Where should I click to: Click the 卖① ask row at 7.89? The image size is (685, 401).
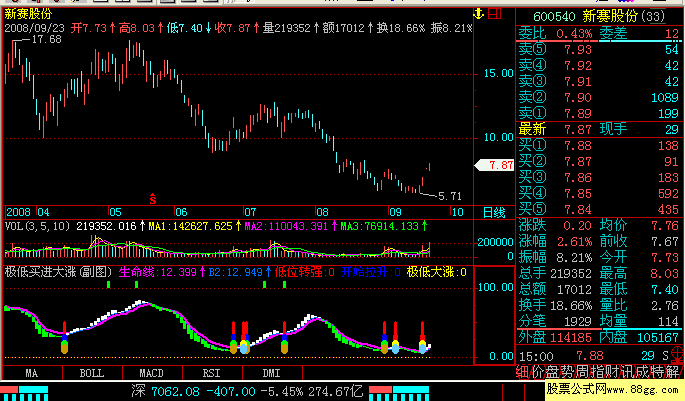pos(599,114)
